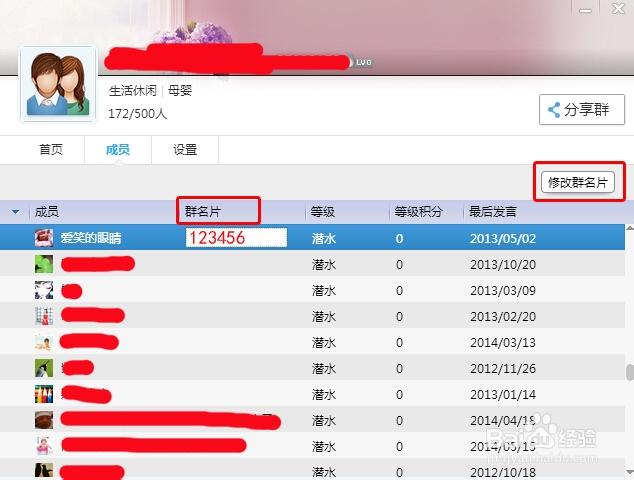Sort by 最后发言 column header
The width and height of the screenshot is (634, 480).
(x=492, y=211)
